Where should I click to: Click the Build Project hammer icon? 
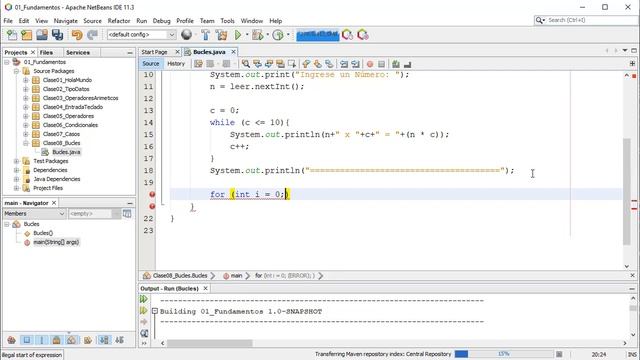click(x=205, y=35)
